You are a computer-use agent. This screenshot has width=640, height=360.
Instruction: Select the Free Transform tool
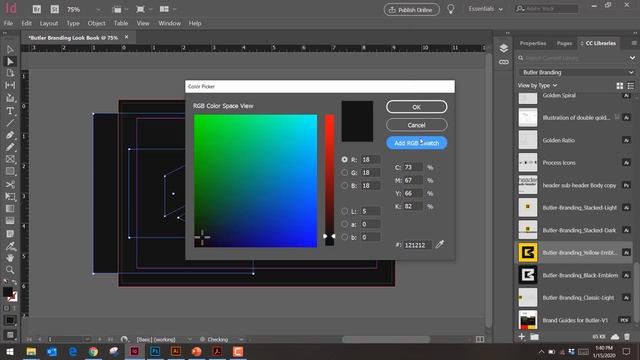pyautogui.click(x=10, y=197)
